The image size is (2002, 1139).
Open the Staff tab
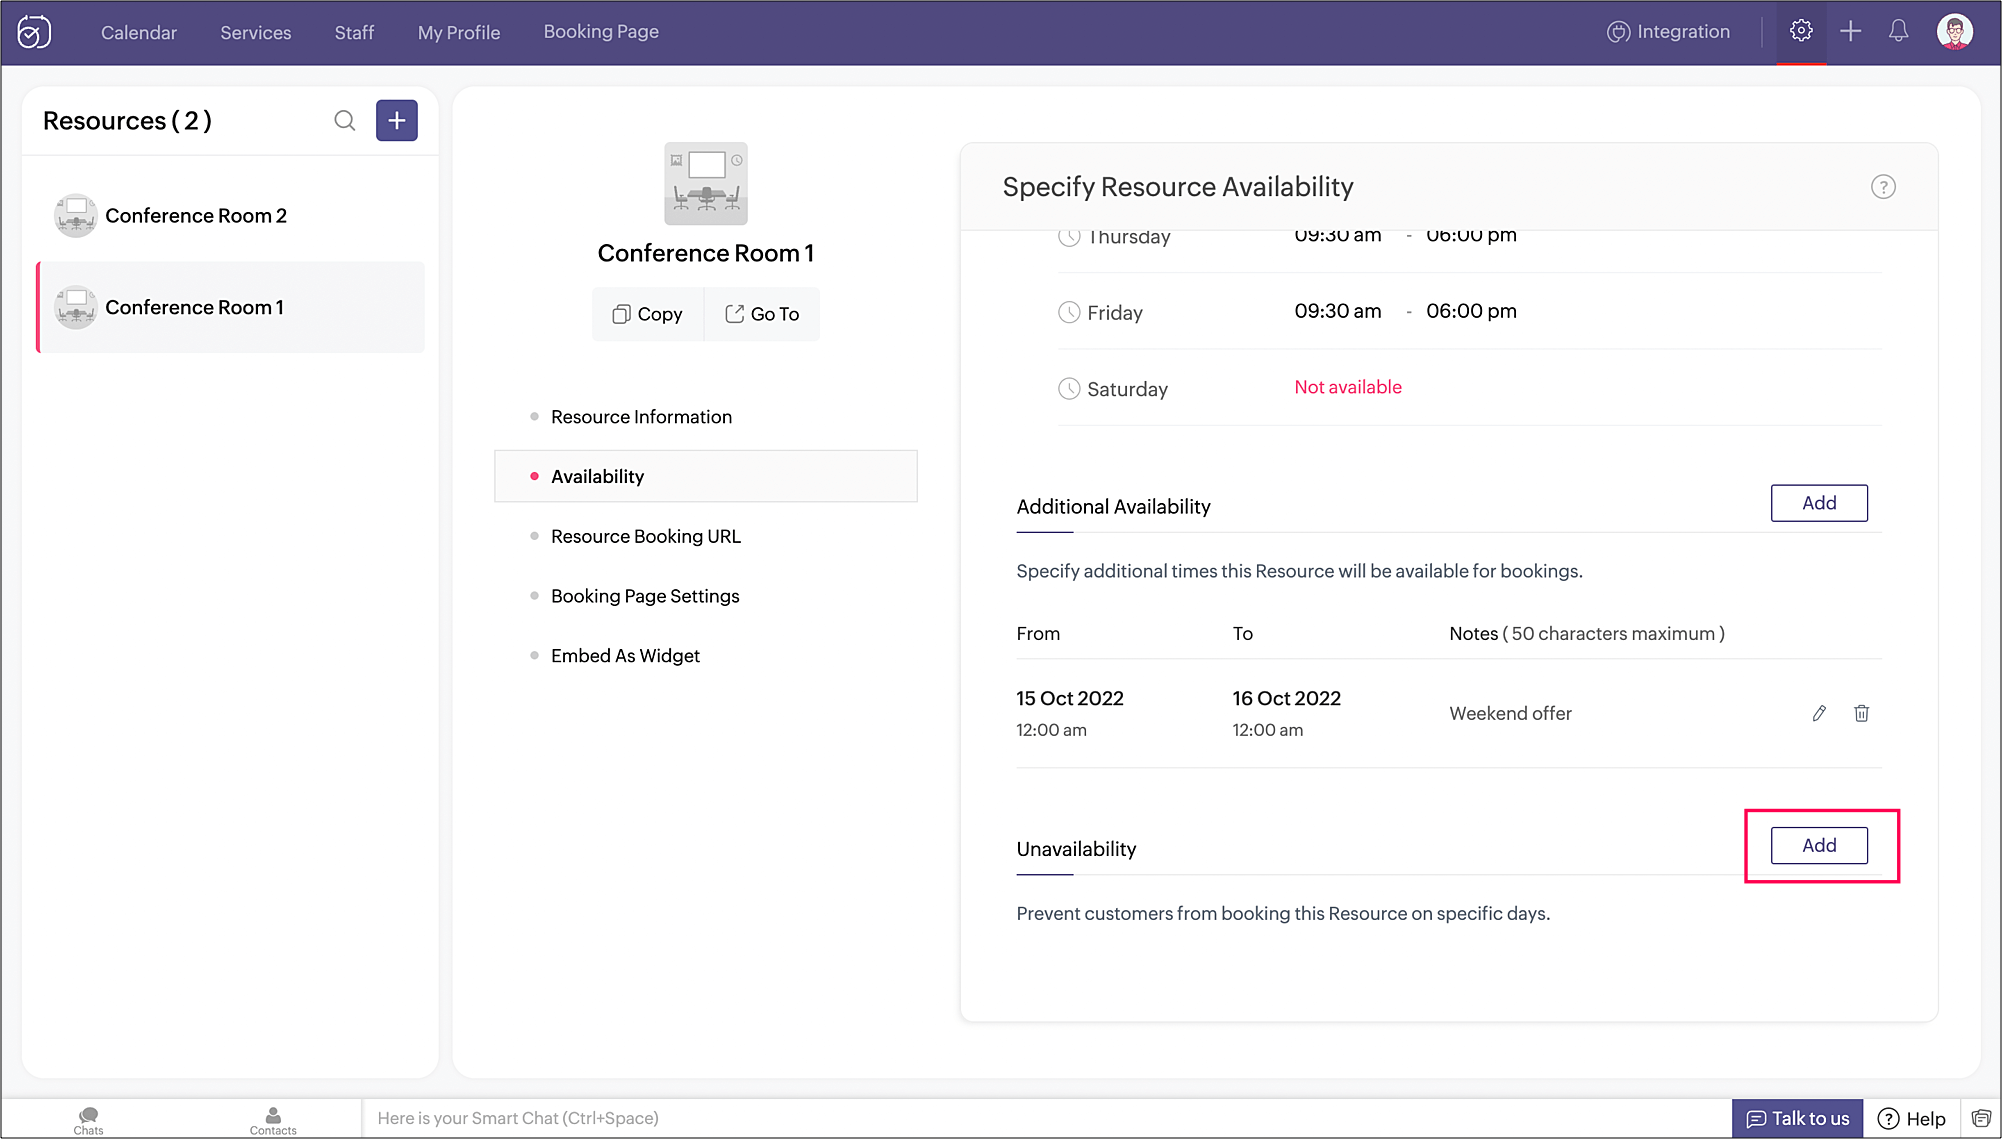click(354, 33)
